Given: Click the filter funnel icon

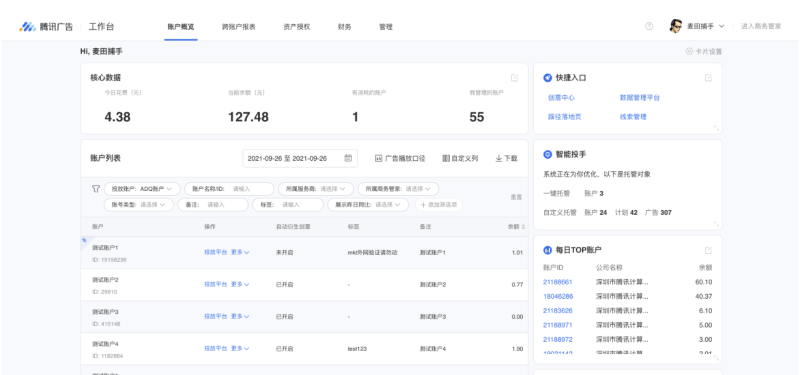Looking at the screenshot, I should click(x=95, y=189).
